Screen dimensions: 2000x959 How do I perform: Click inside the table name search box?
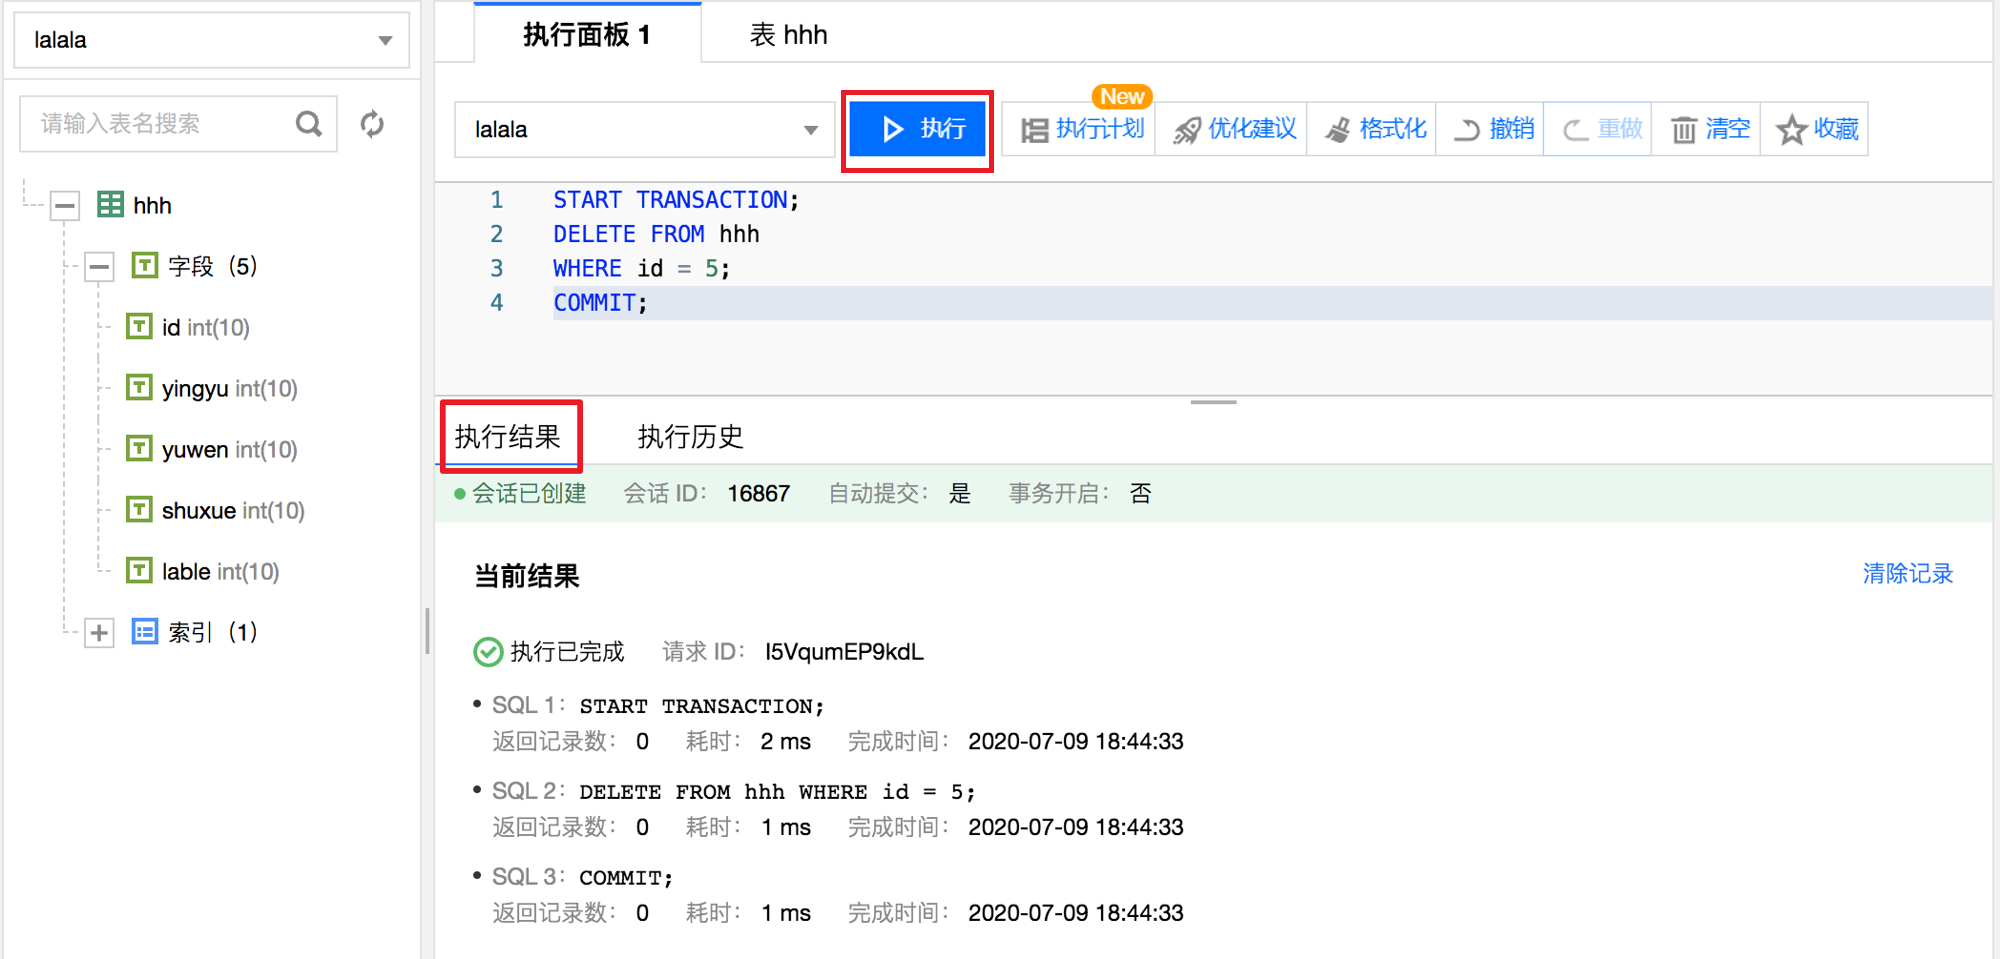click(x=160, y=123)
